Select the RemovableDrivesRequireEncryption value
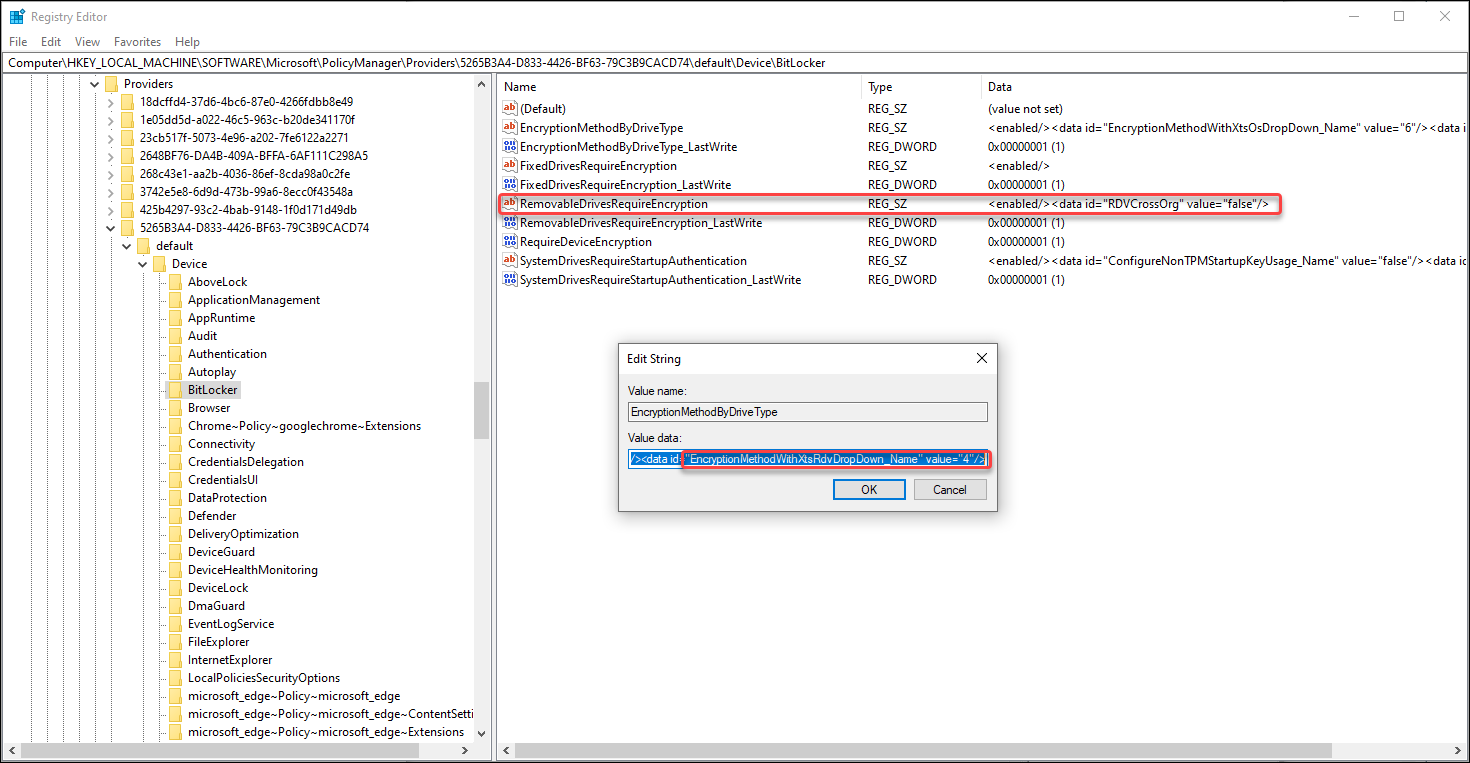 pyautogui.click(x=613, y=204)
